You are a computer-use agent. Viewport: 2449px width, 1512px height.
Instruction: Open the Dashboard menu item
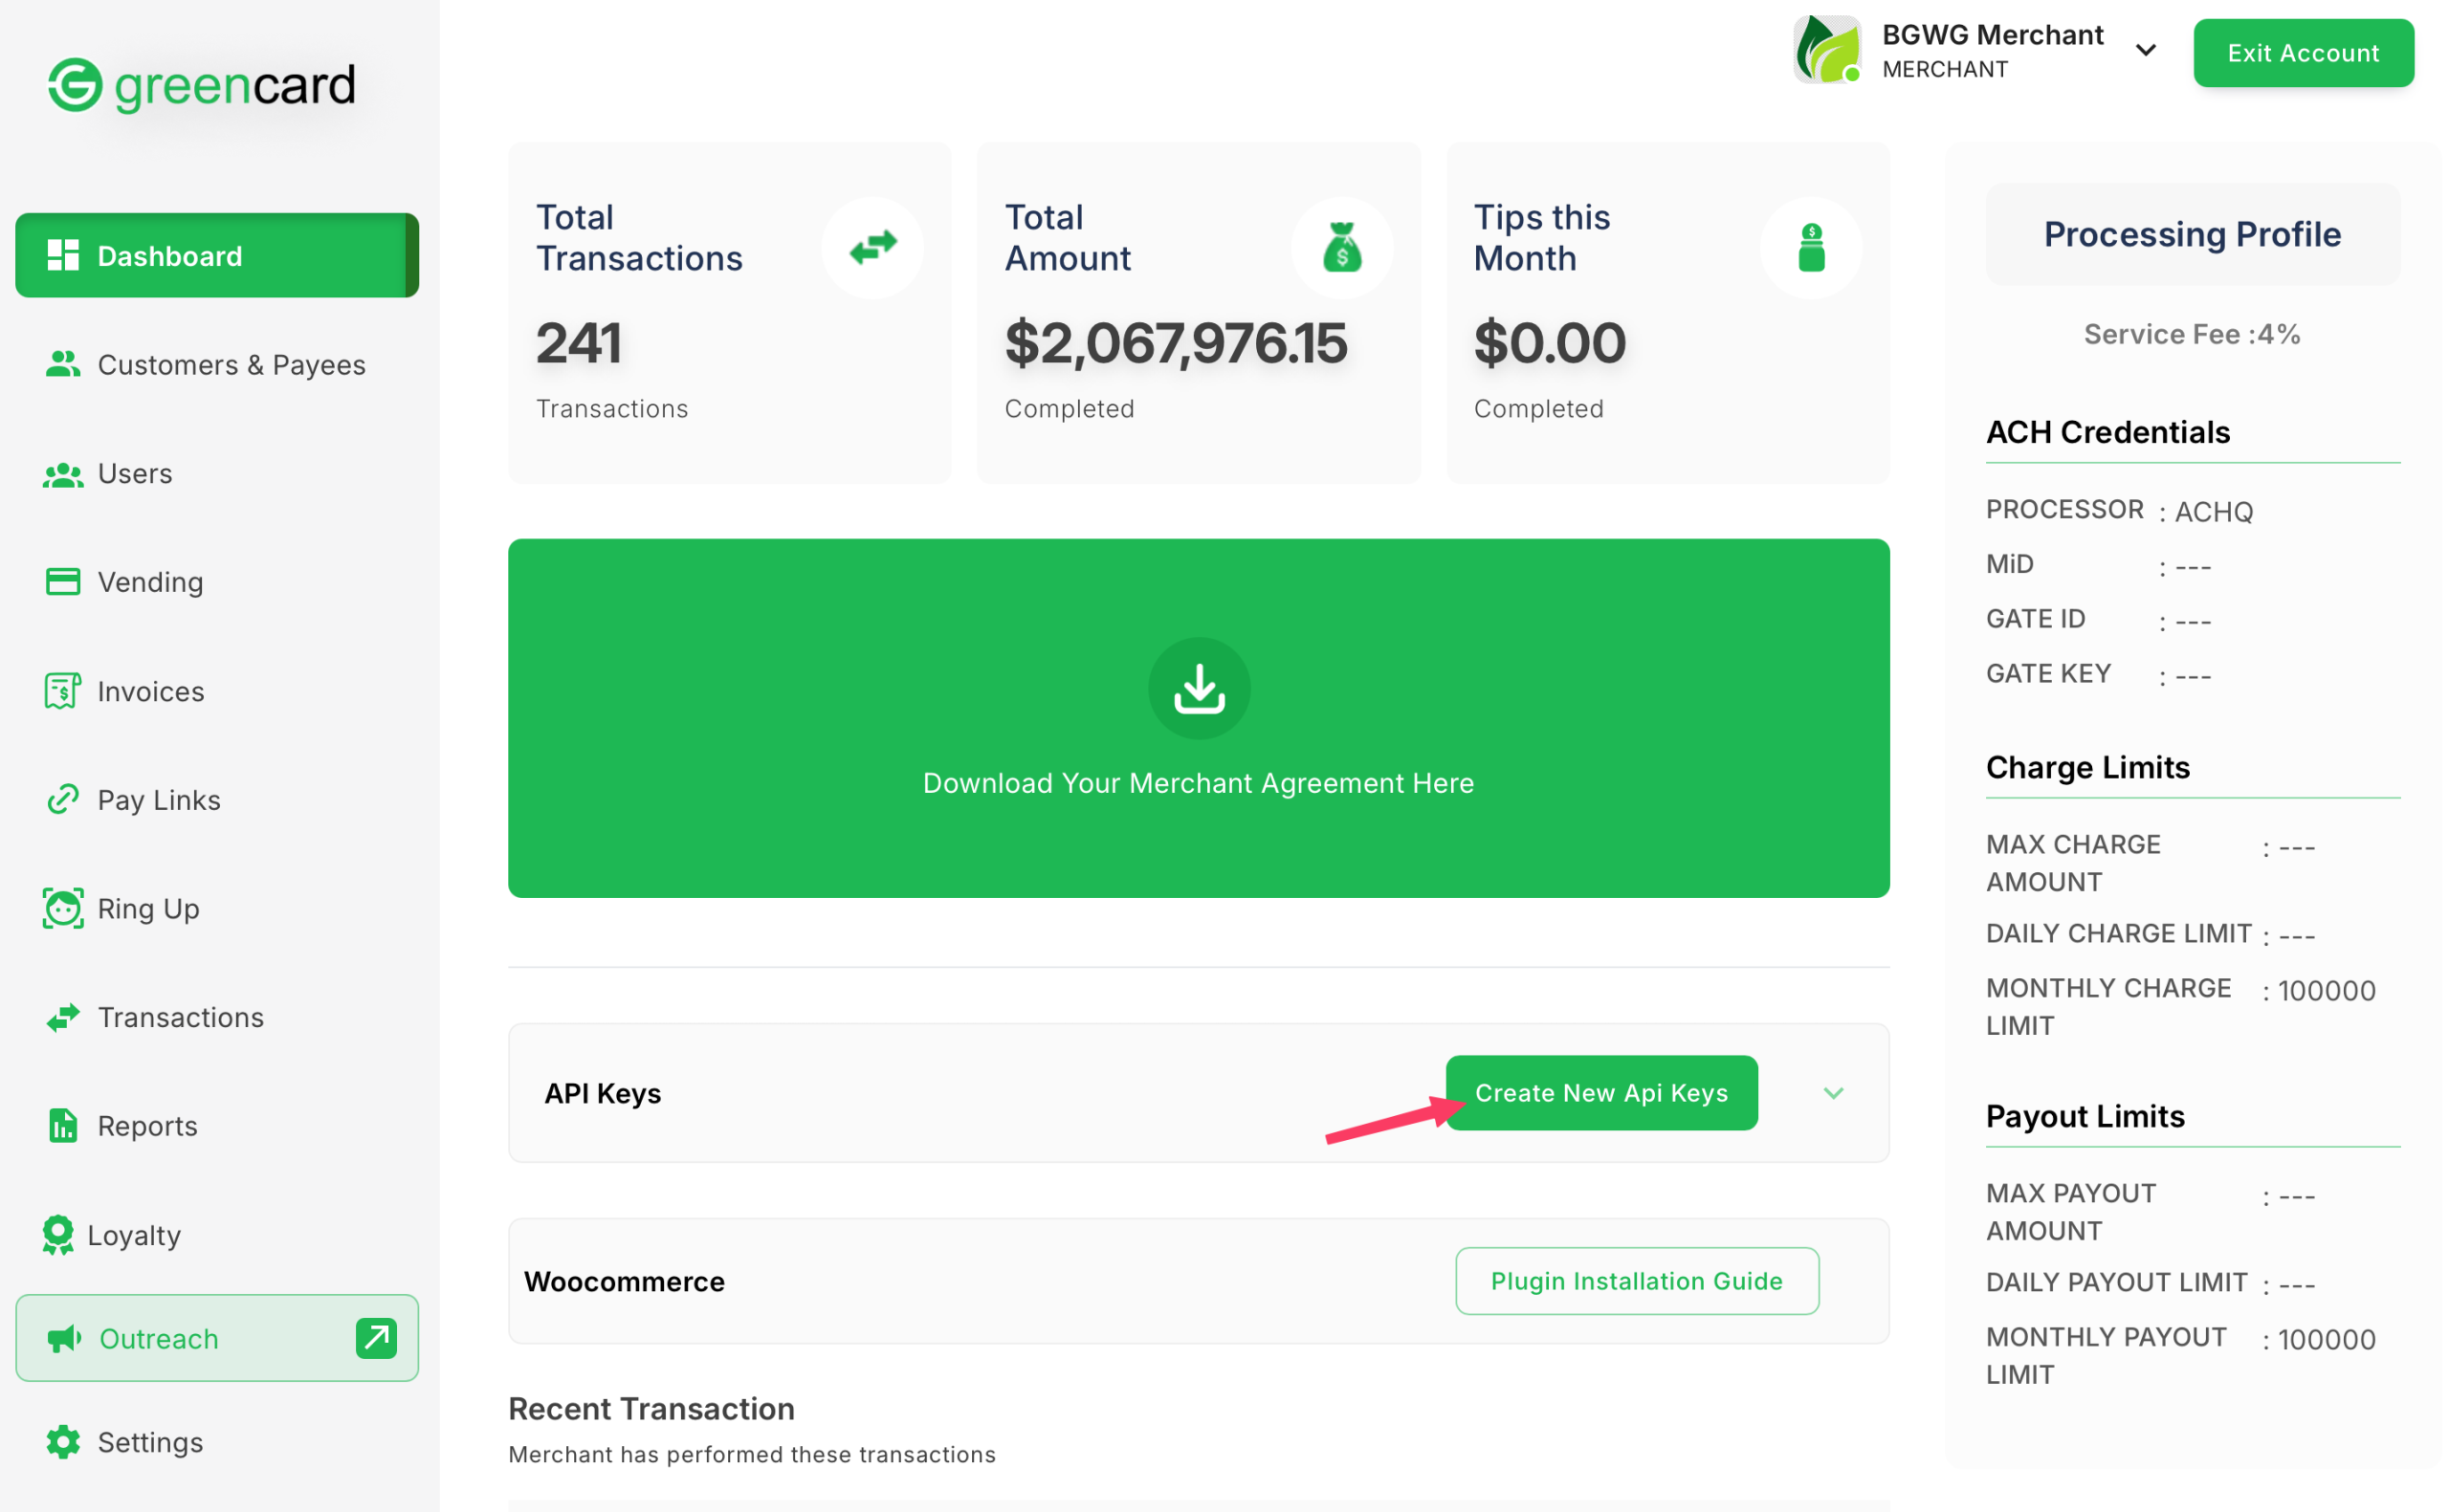tap(216, 255)
